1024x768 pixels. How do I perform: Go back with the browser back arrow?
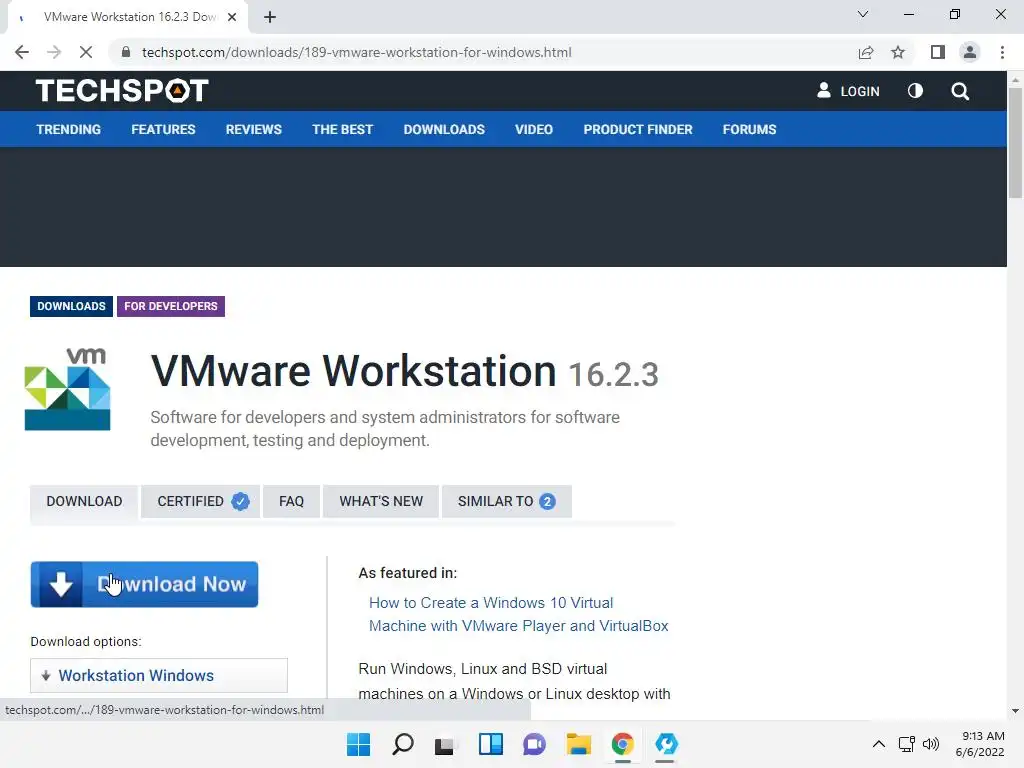(22, 52)
